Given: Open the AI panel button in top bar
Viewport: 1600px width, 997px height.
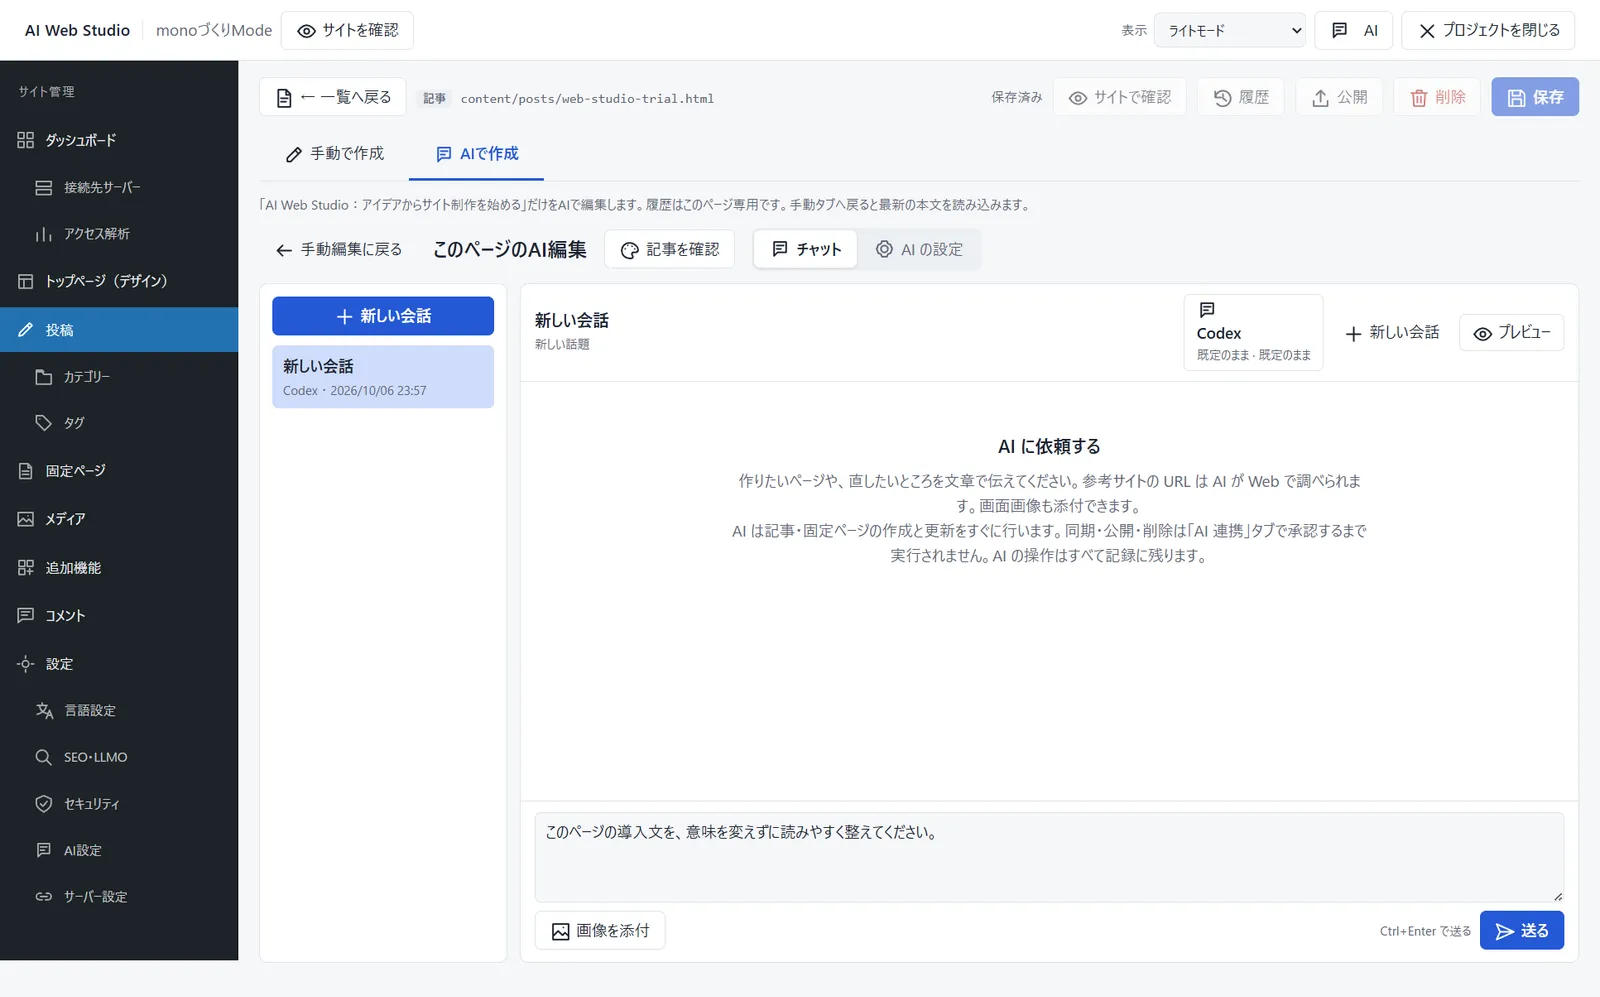Looking at the screenshot, I should 1354,30.
